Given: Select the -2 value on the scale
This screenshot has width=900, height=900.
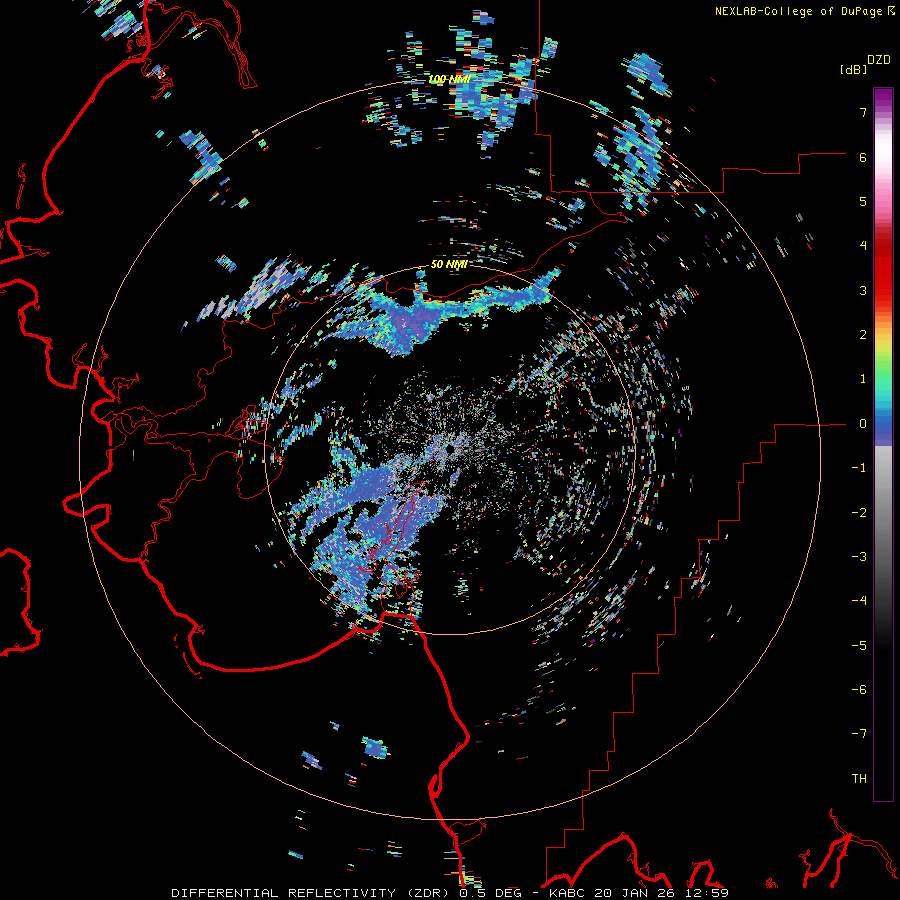Looking at the screenshot, I should (x=859, y=513).
